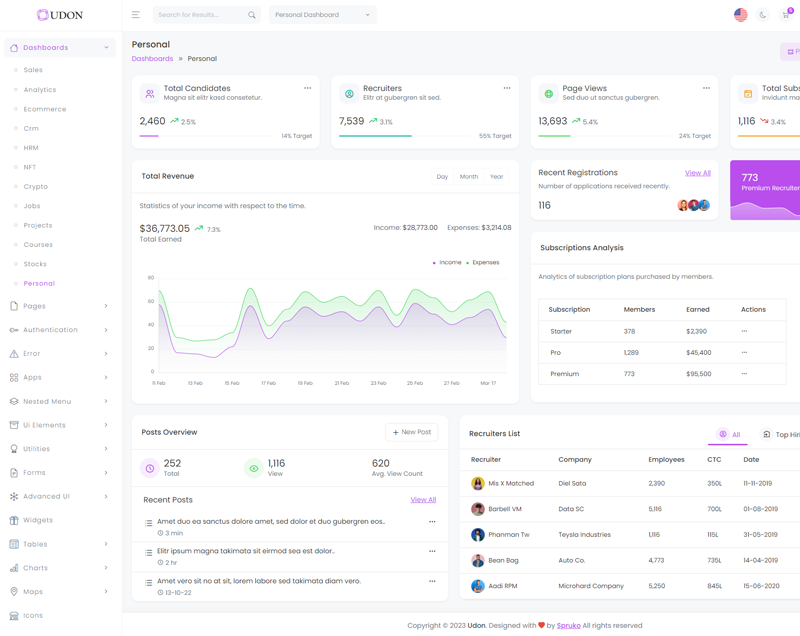This screenshot has height=636, width=800.
Task: Switch revenue chart to Month view
Action: 469,177
